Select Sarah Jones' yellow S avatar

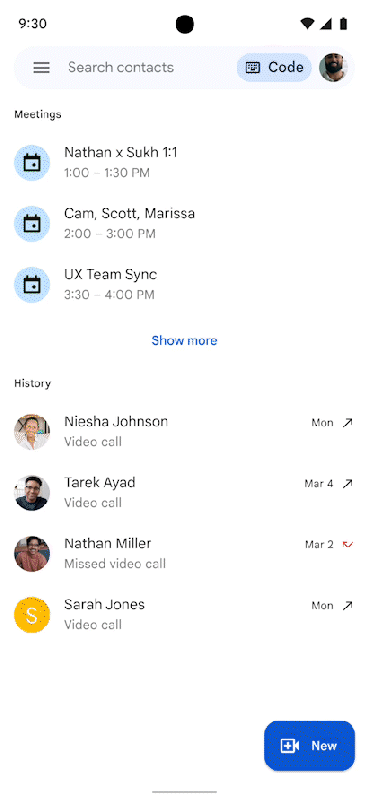click(32, 615)
